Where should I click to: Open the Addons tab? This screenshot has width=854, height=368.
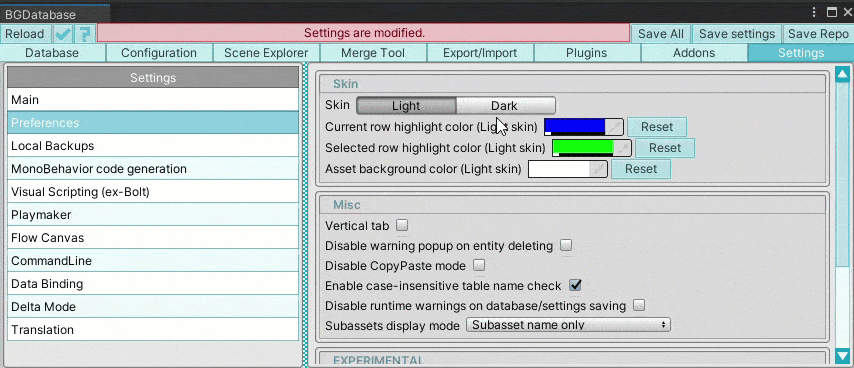tap(694, 53)
